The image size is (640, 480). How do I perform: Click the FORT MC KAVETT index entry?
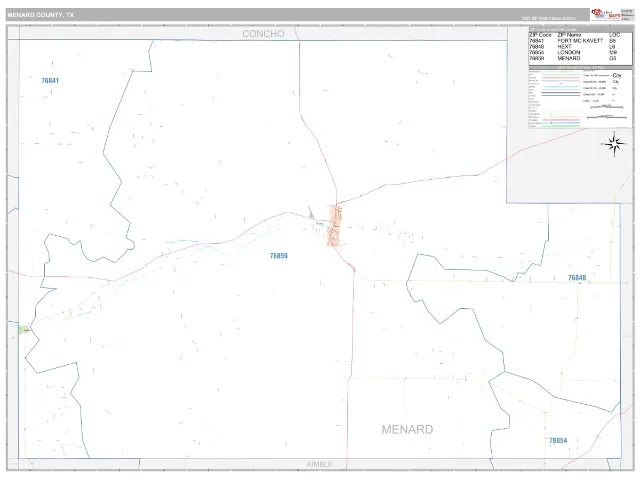click(580, 41)
